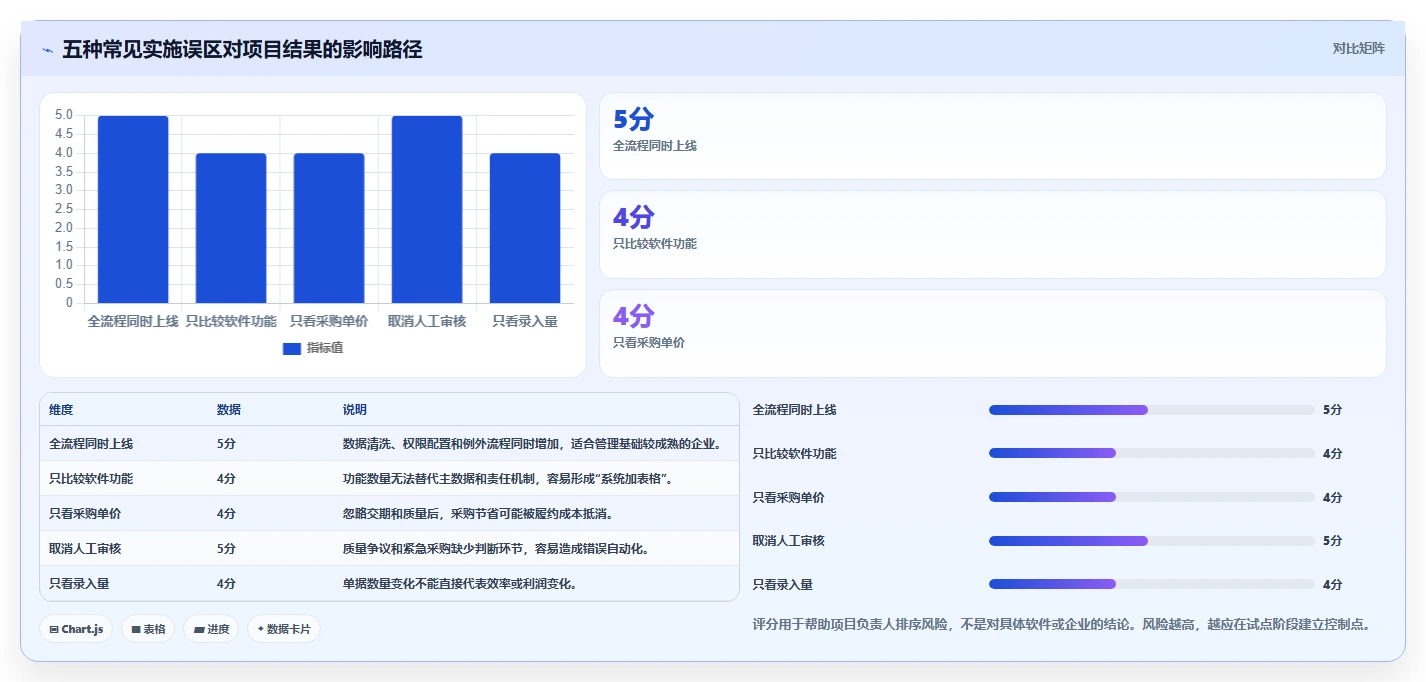Image resolution: width=1426 pixels, height=682 pixels.
Task: Click the 数据 table column header
Action: tap(228, 410)
